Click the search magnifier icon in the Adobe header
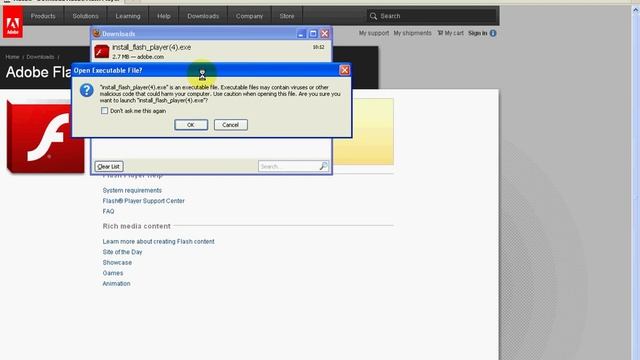 coord(373,16)
